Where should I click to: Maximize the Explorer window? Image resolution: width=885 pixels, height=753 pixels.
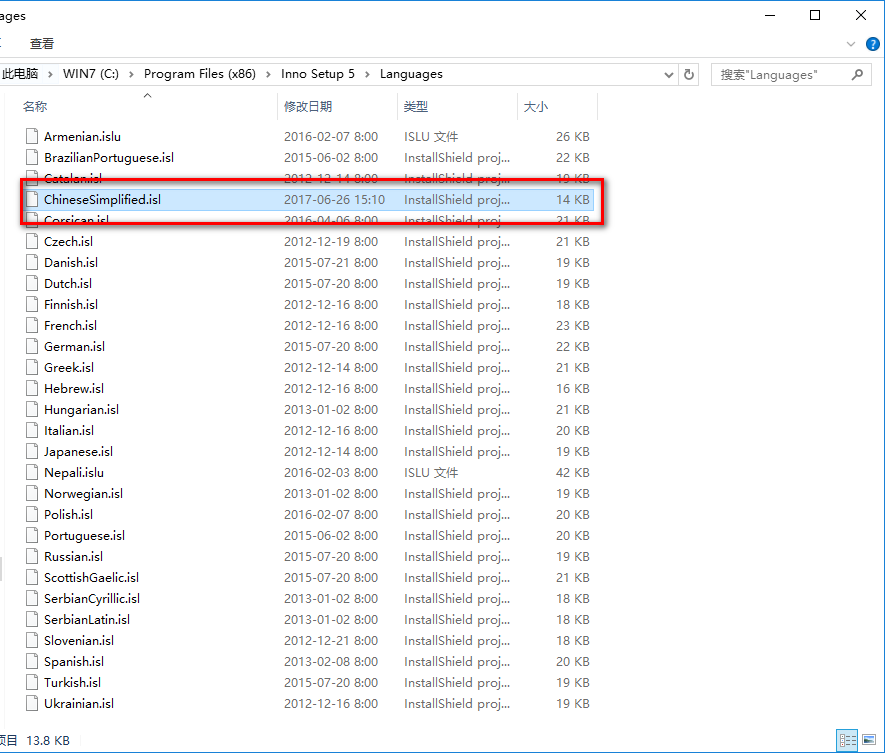pos(815,15)
